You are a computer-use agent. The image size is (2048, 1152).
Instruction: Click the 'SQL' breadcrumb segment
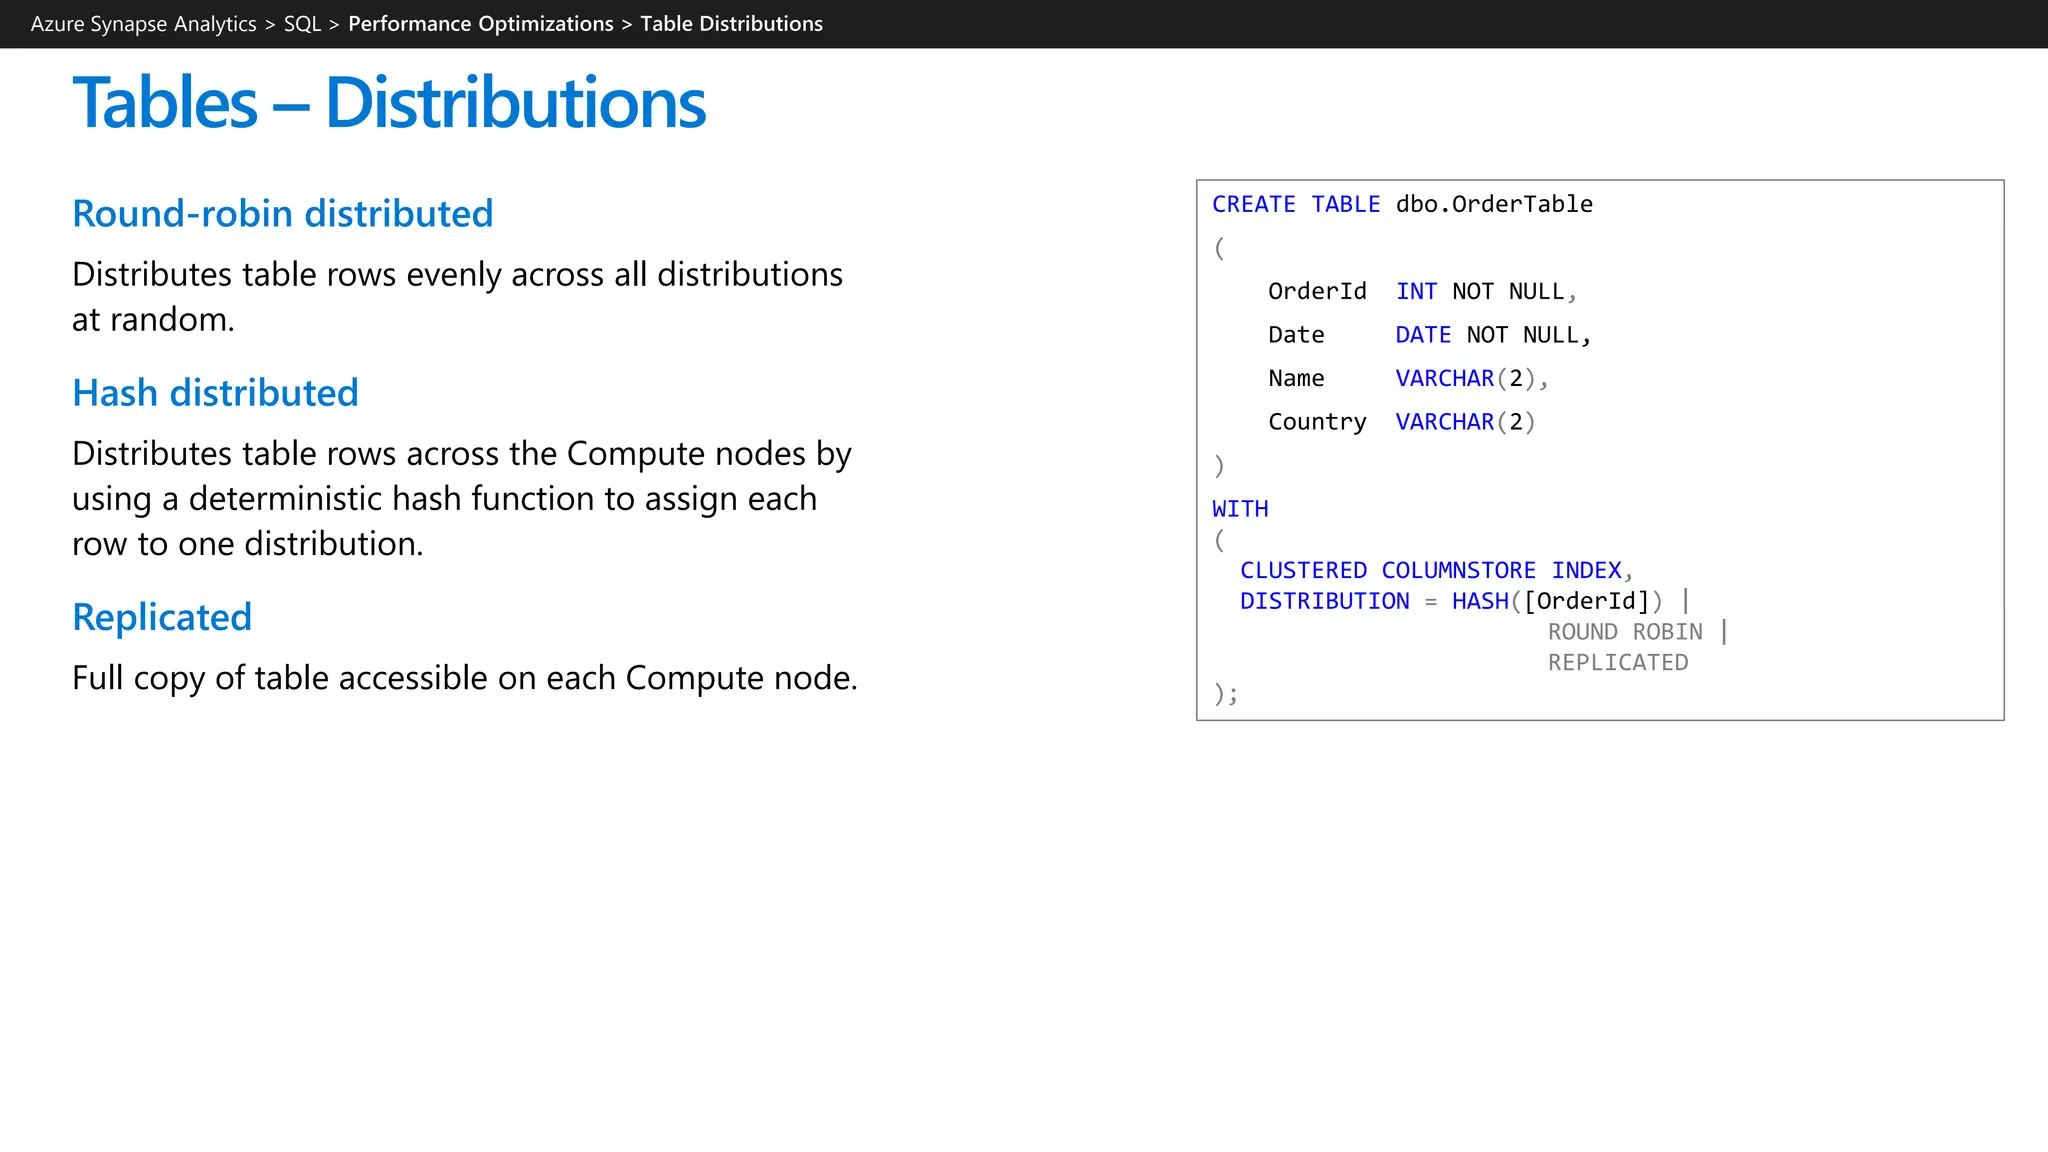pos(302,24)
